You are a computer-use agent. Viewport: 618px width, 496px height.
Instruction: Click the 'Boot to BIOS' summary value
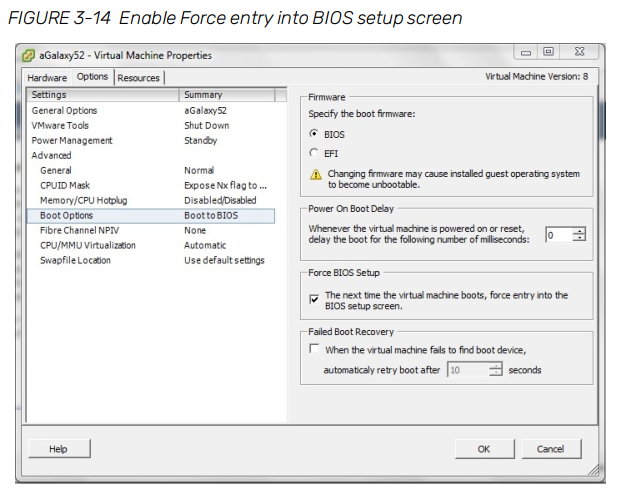[x=211, y=216]
